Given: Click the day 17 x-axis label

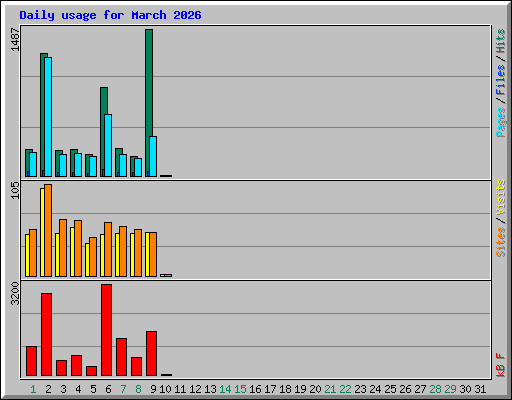Looking at the screenshot, I should [270, 389].
